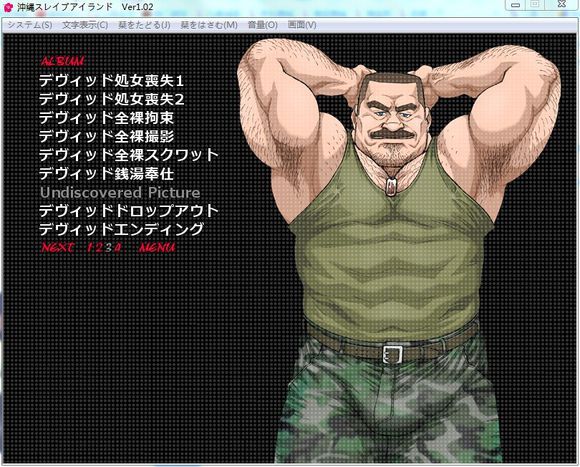Open the 文字表示(C) menu
580x467 pixels.
point(85,25)
